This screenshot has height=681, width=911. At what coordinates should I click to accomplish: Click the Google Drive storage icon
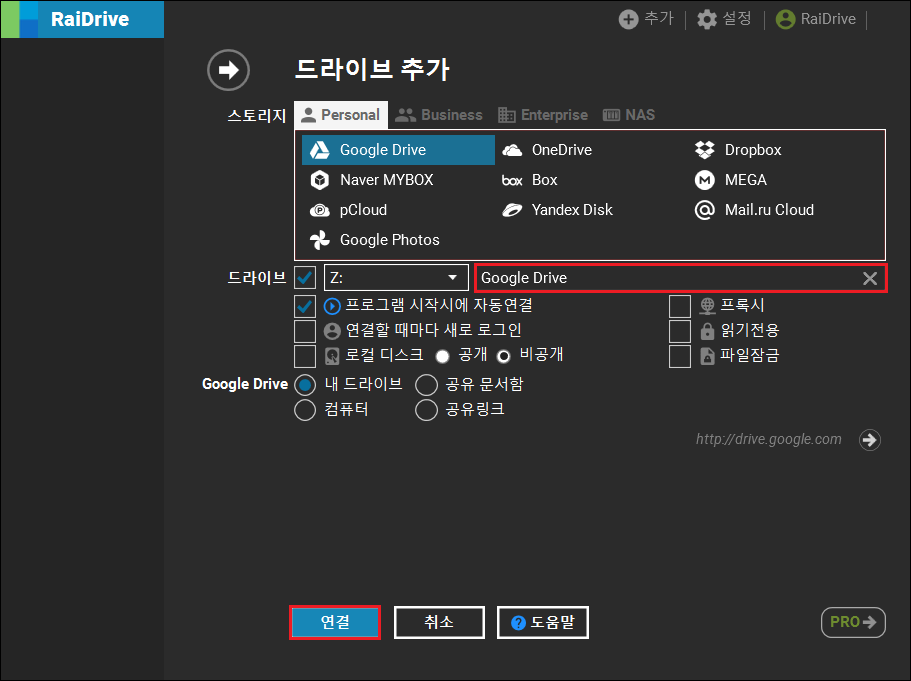(x=320, y=150)
